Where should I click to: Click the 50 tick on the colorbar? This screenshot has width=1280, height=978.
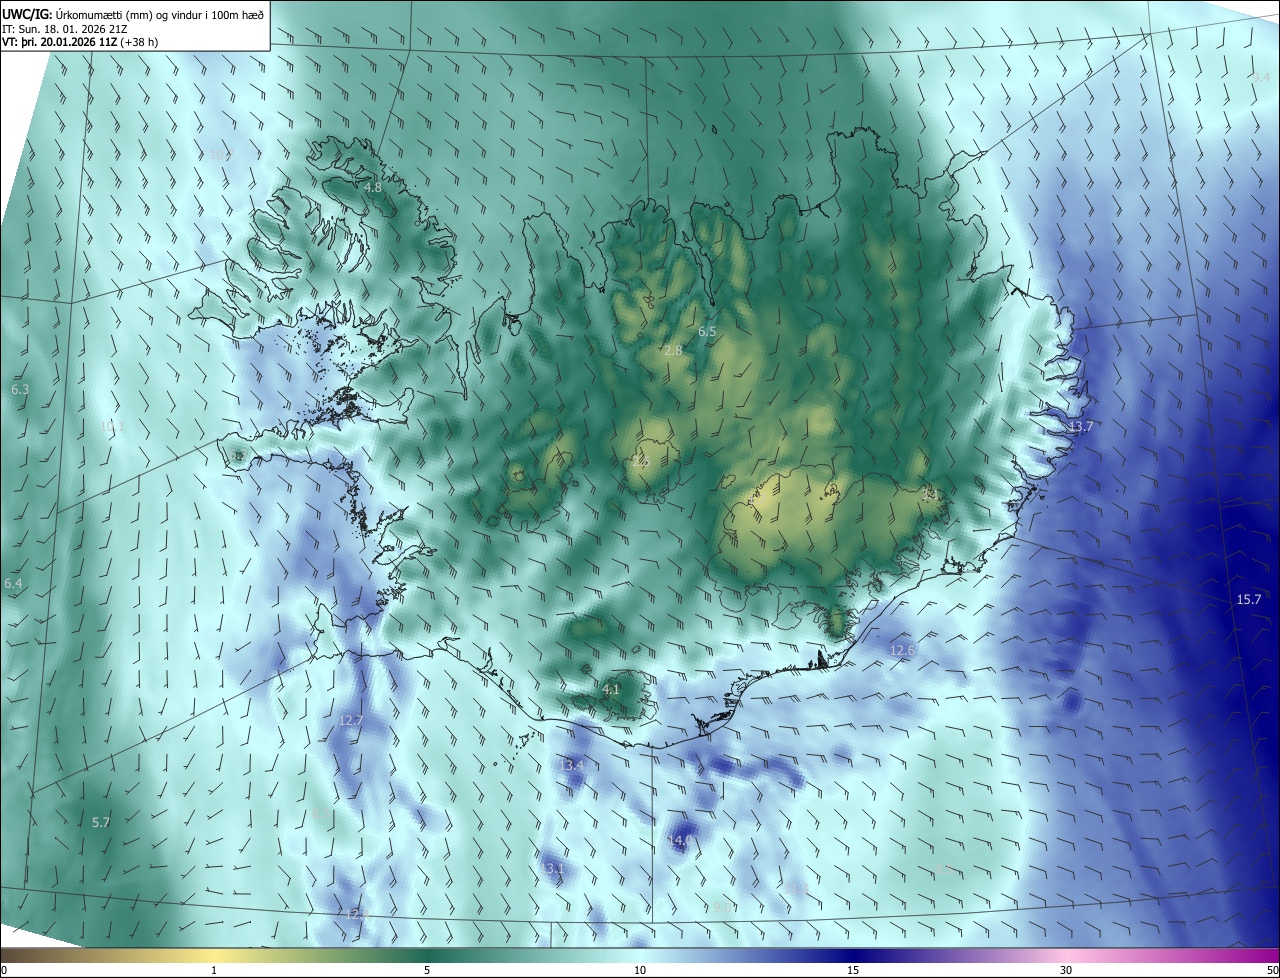[1272, 971]
